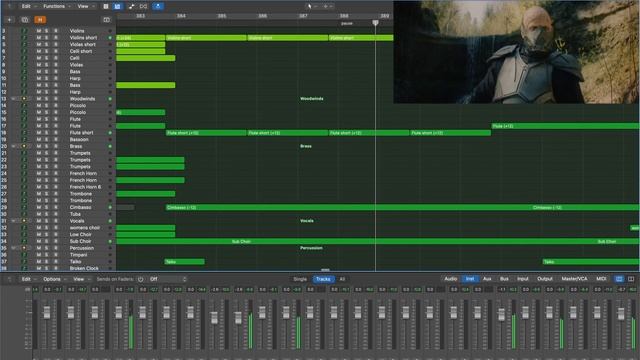Image resolution: width=640 pixels, height=360 pixels.
Task: Click the duplicate track button
Action: tap(24, 20)
